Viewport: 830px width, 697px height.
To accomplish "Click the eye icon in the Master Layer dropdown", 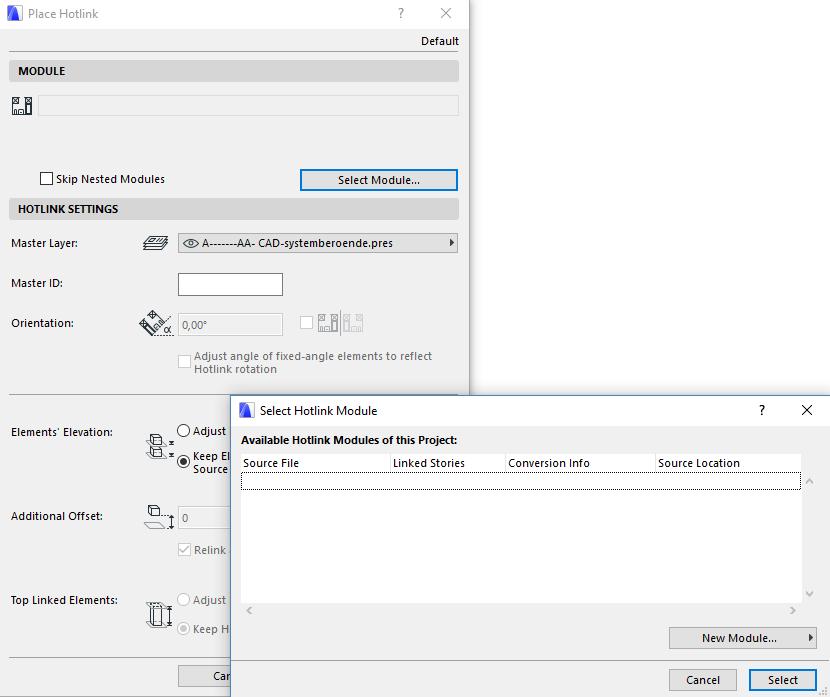I will pyautogui.click(x=191, y=243).
